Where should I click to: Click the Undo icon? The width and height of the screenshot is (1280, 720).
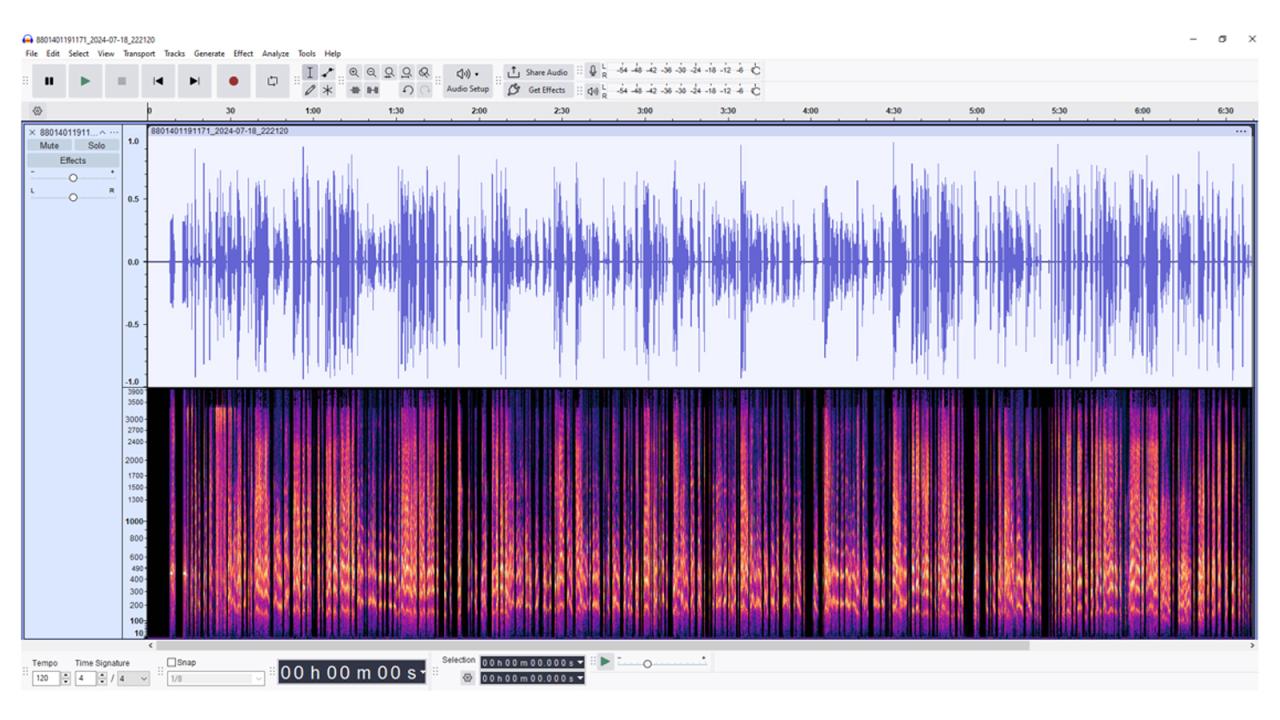tap(408, 89)
